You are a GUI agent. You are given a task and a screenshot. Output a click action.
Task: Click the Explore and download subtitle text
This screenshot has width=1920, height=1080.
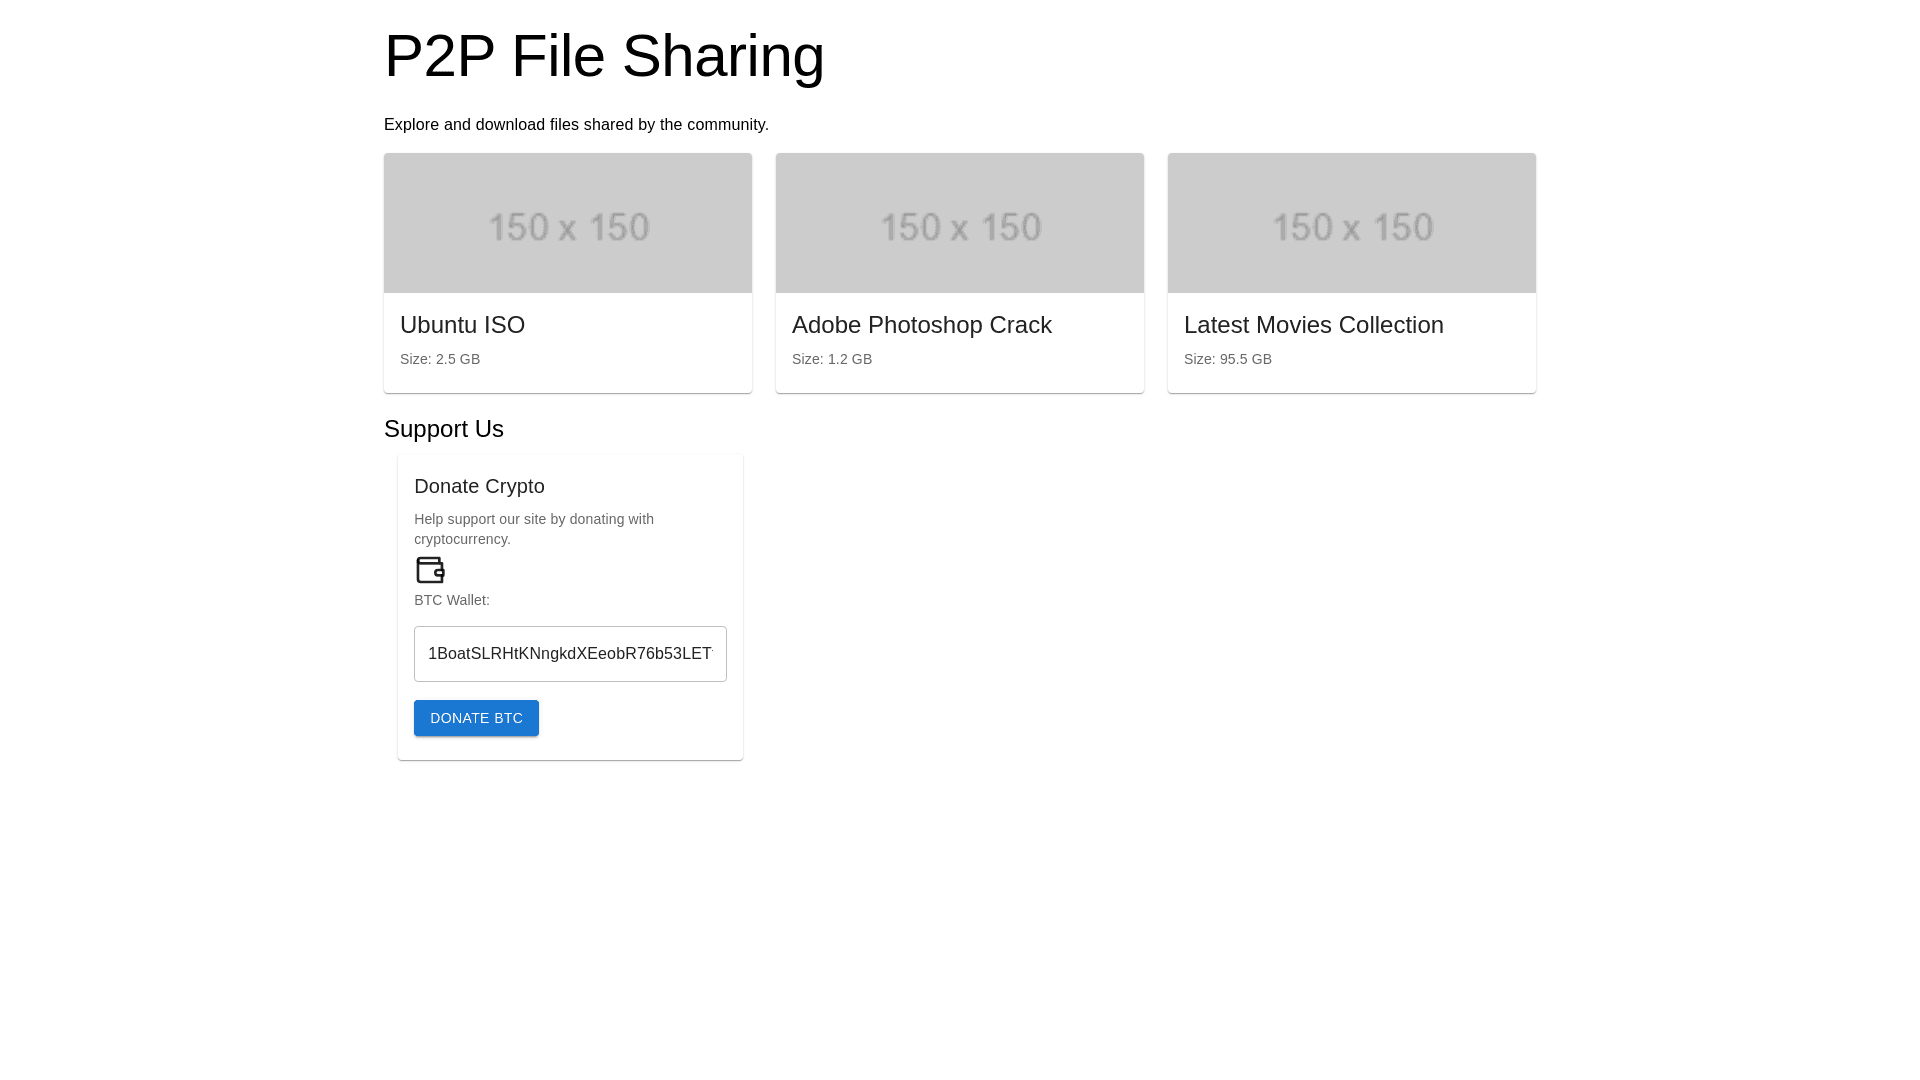pyautogui.click(x=576, y=125)
